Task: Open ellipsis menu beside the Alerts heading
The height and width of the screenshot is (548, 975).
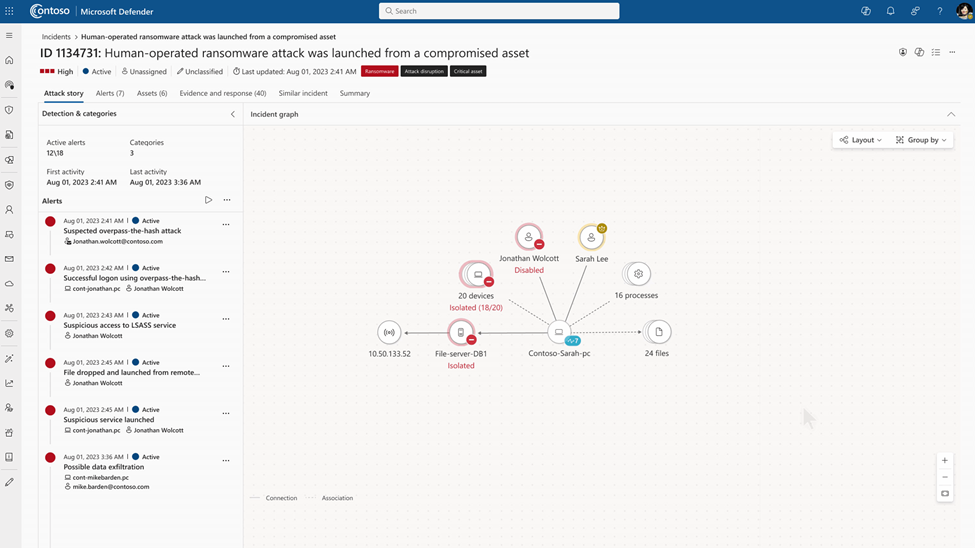Action: [x=227, y=200]
